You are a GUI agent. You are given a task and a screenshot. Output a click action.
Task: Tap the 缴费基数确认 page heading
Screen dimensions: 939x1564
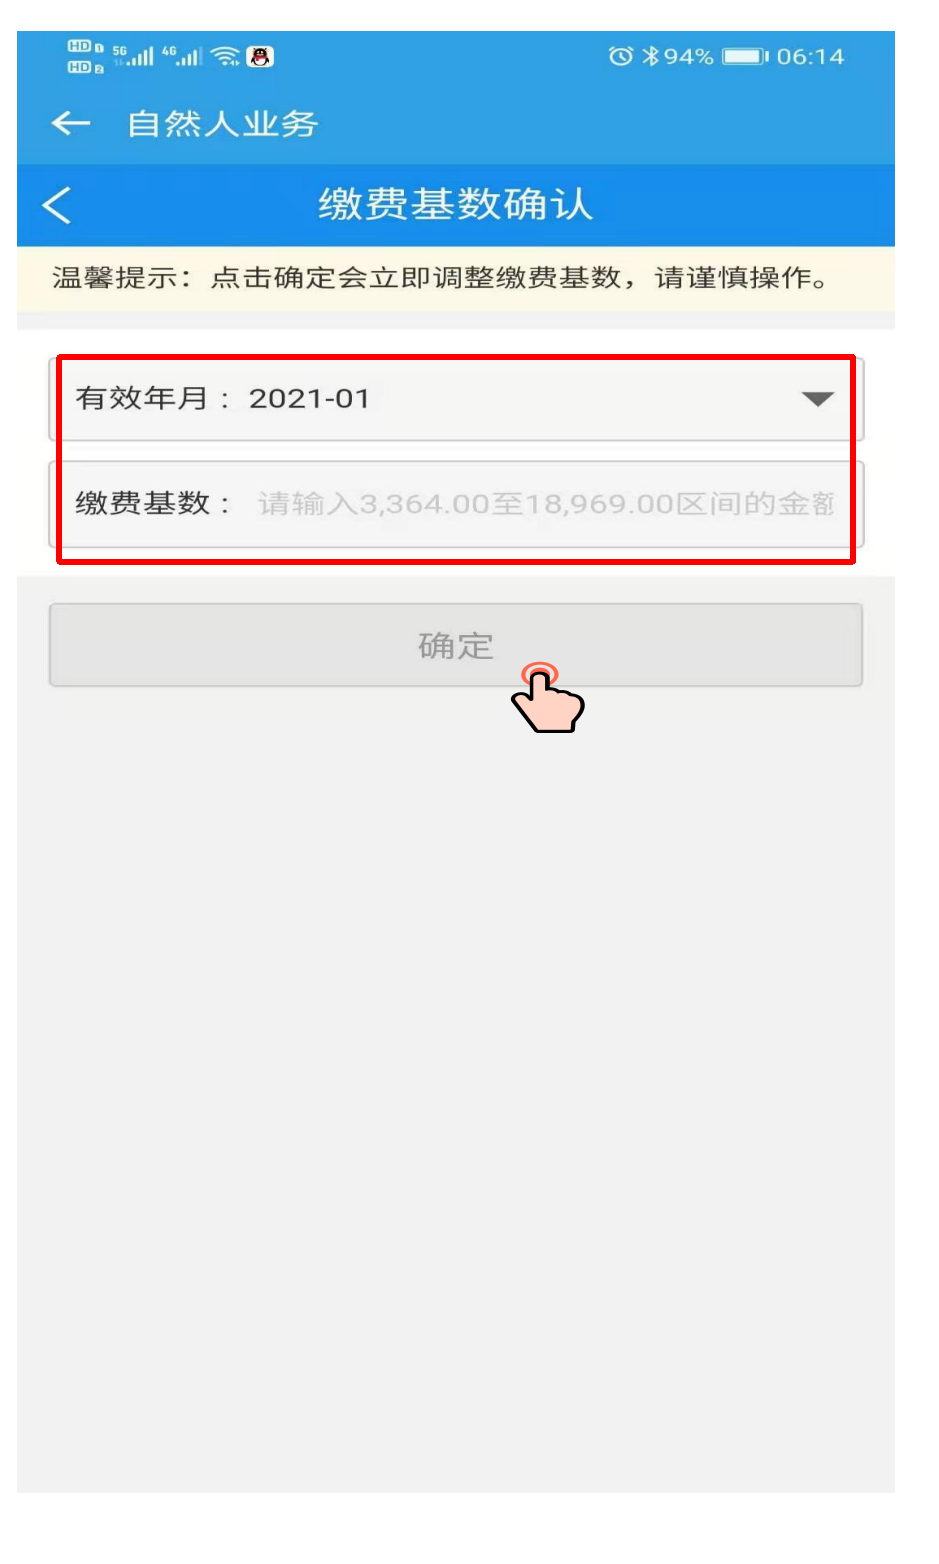tap(456, 204)
